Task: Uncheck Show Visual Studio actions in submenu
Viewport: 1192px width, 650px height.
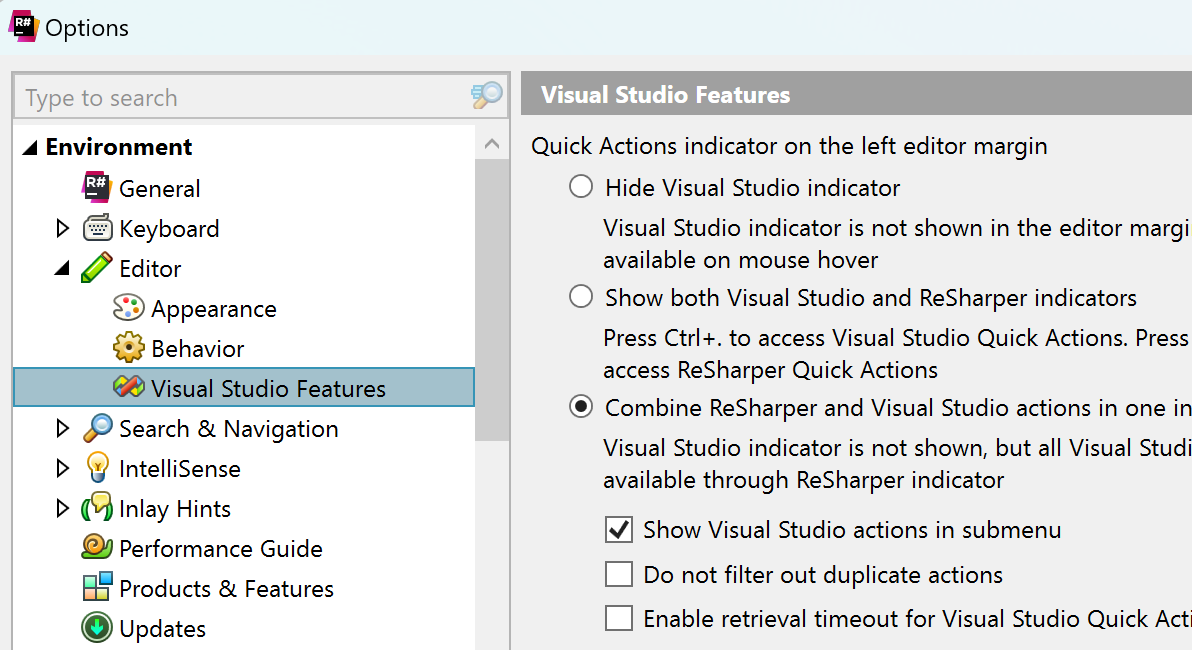Action: [620, 529]
